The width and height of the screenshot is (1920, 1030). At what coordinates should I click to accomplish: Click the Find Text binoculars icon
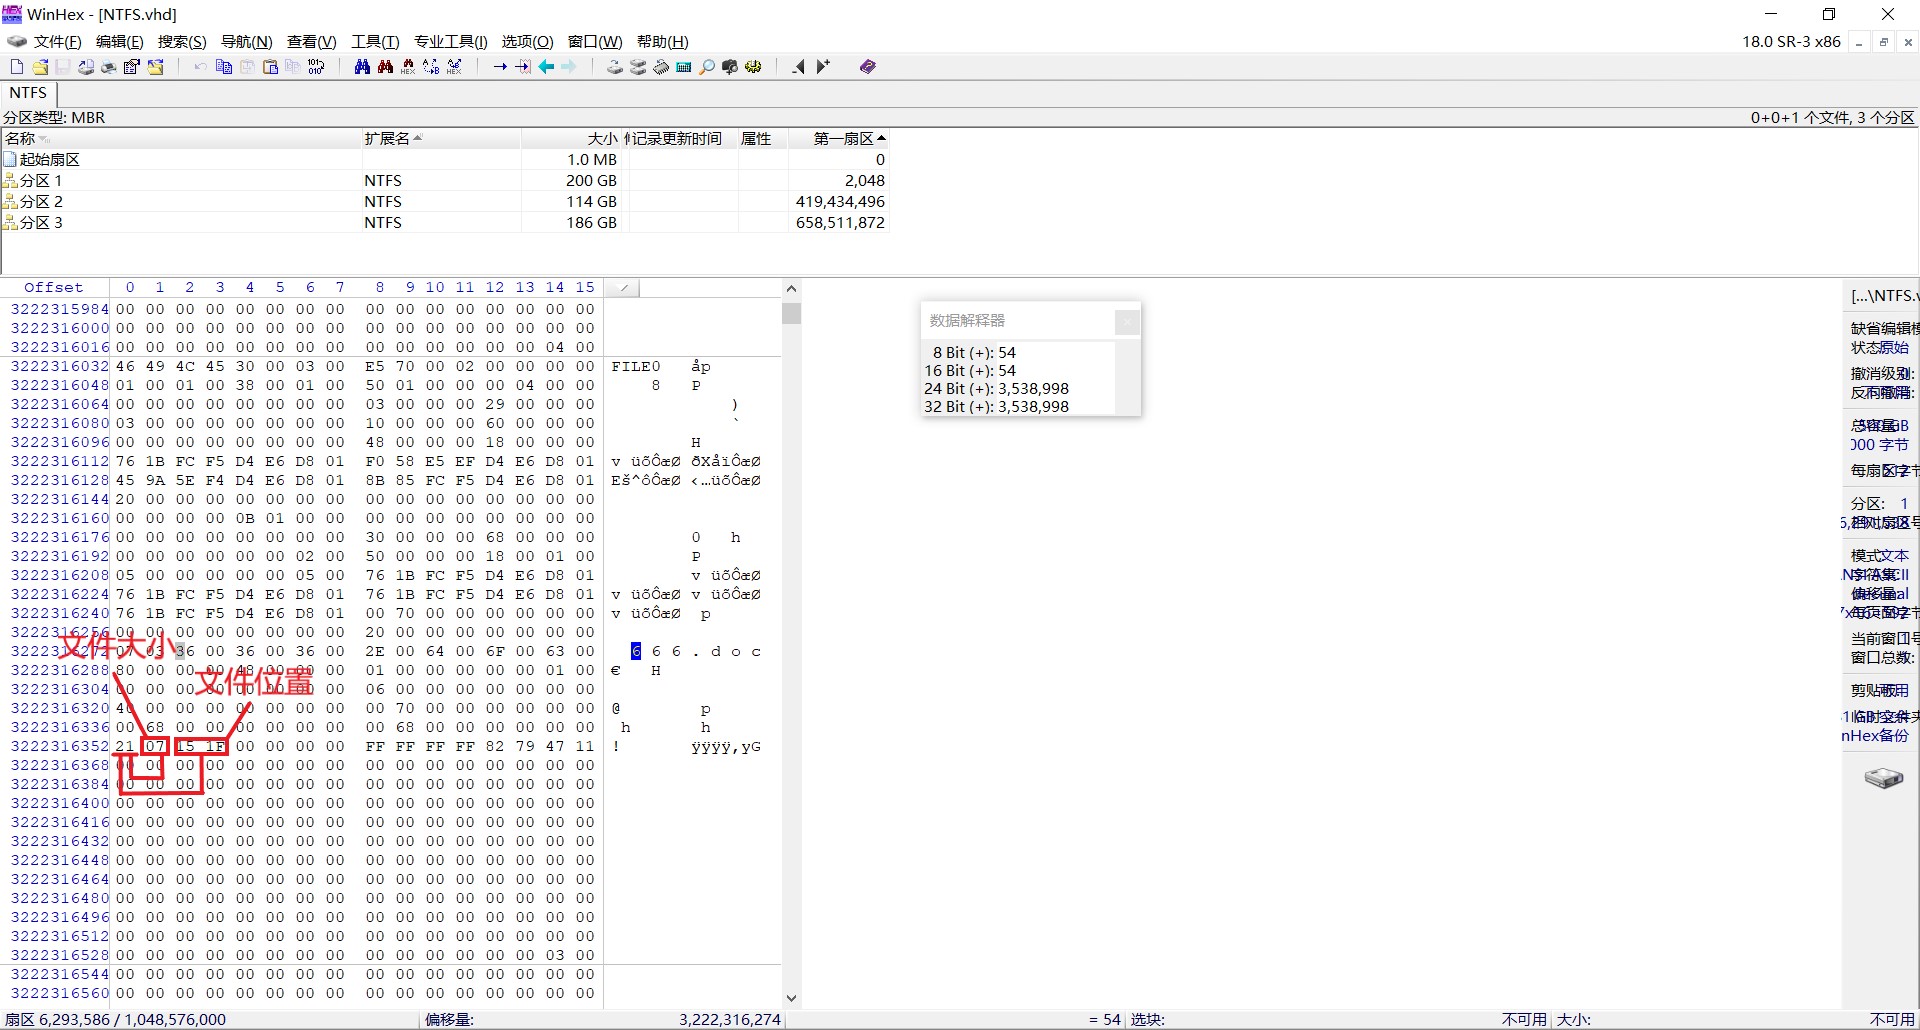point(362,67)
